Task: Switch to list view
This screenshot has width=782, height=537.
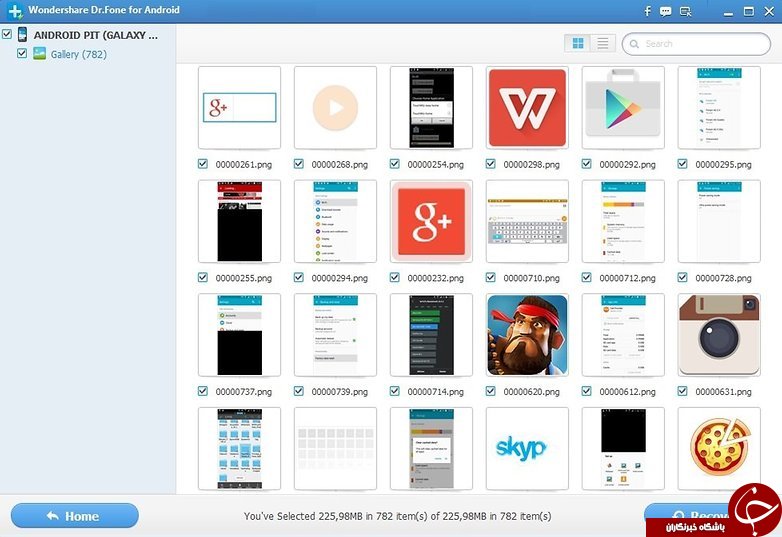Action: tap(602, 43)
